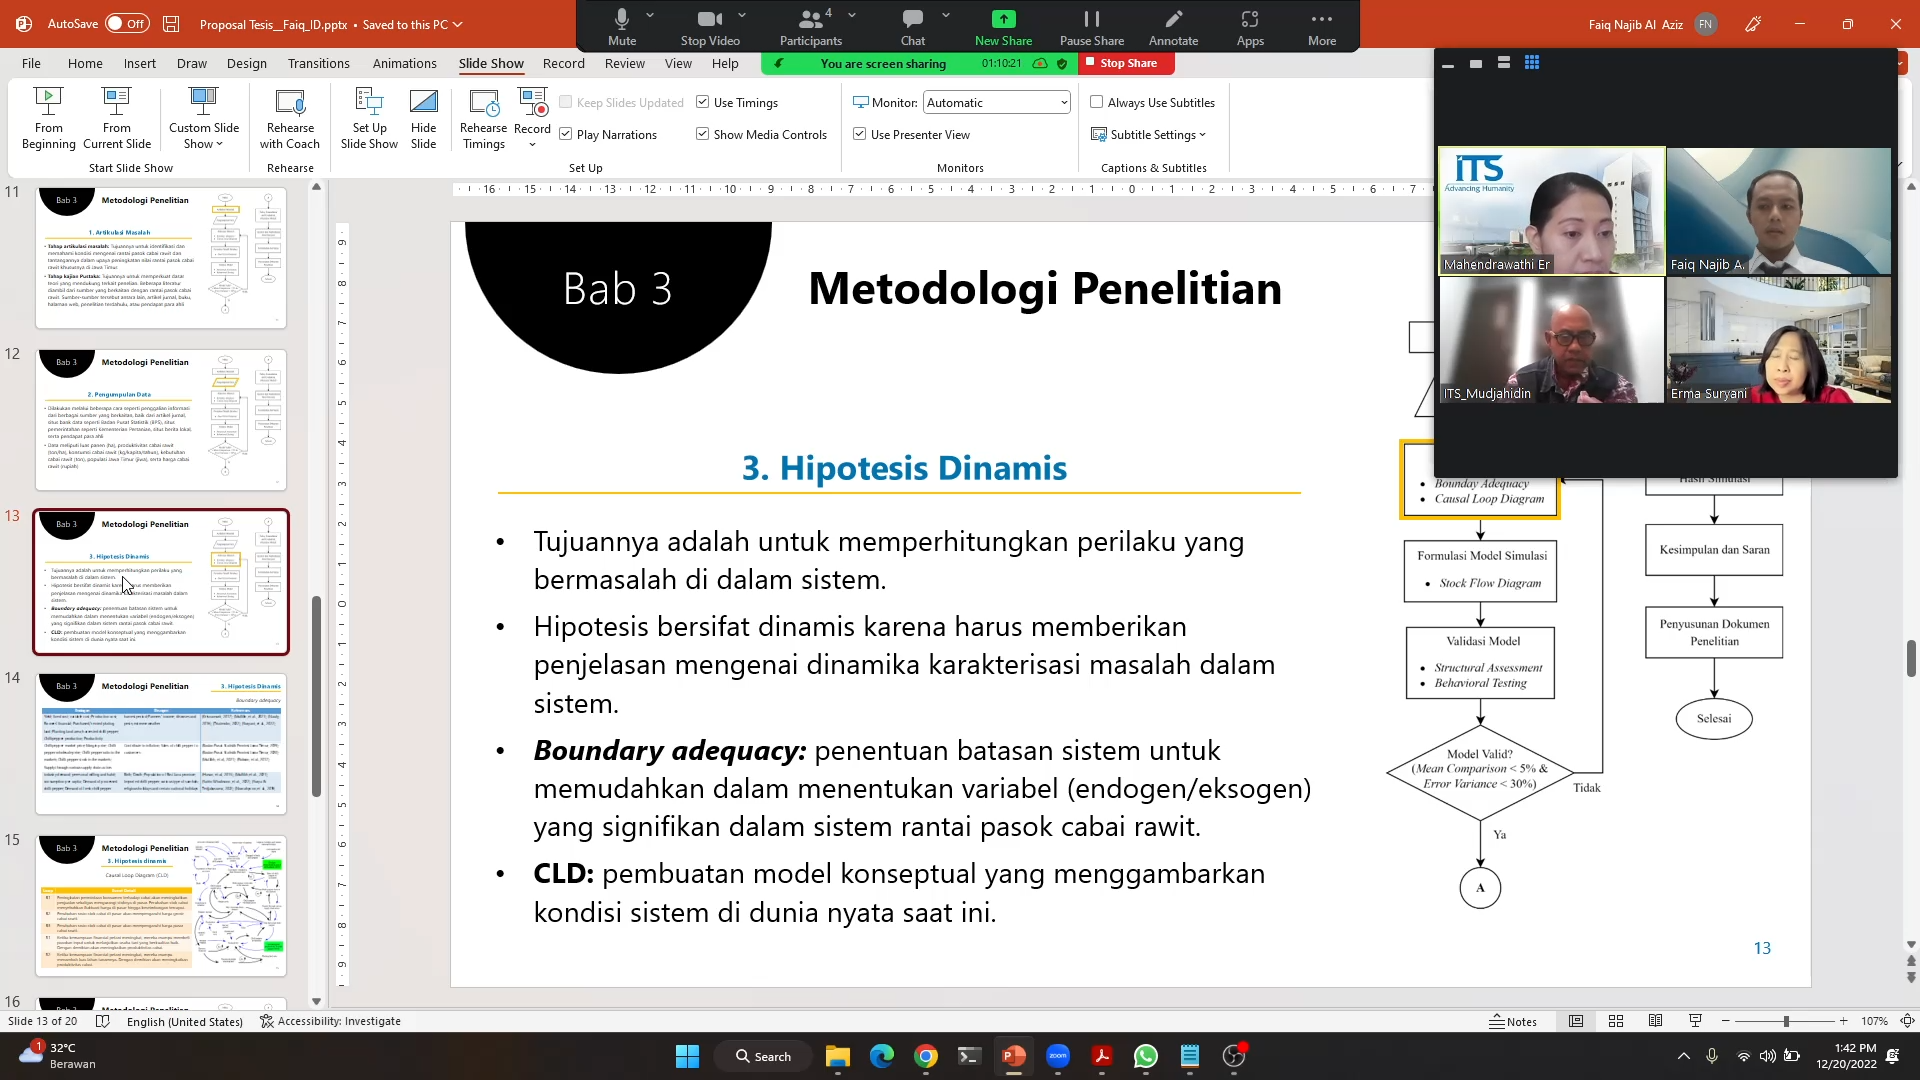Click Rehearse Timings
1920x1080 pixels.
483,117
